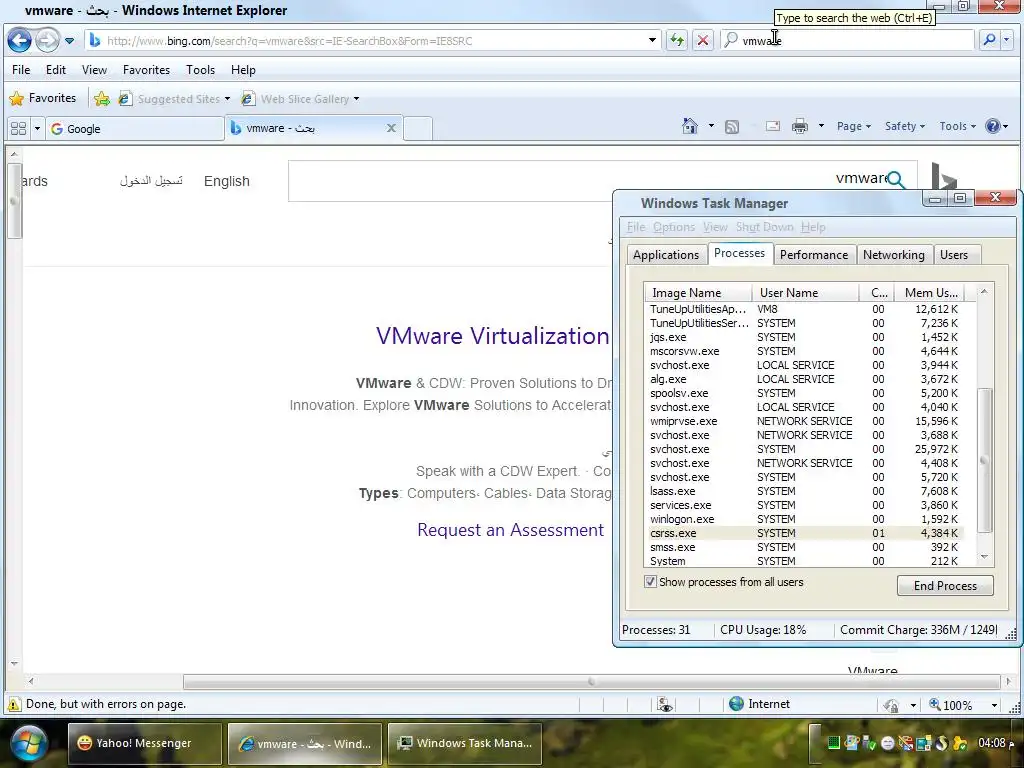Click the Arabic sign-in link تسجيل الدخول
Image resolution: width=1024 pixels, height=768 pixels.
(151, 181)
